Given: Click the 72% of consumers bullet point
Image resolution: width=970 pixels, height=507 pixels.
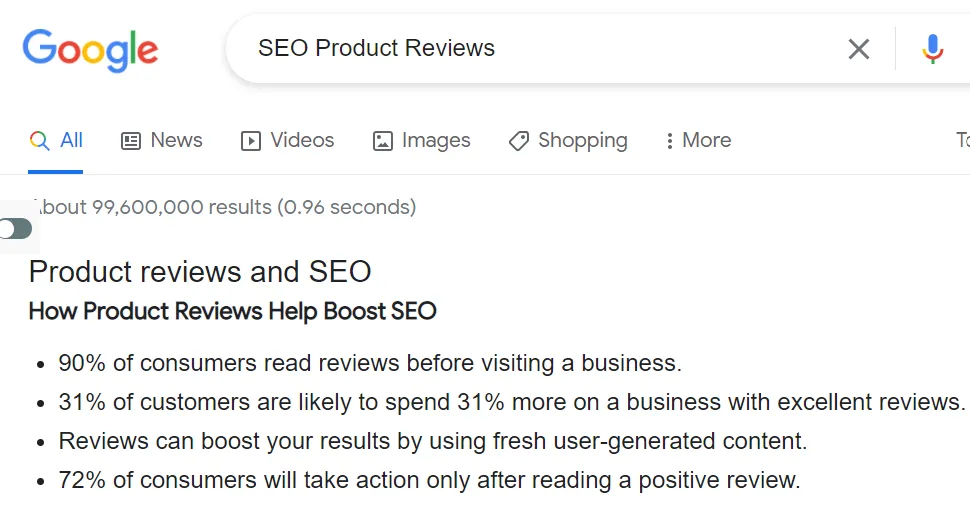Looking at the screenshot, I should click(x=429, y=480).
